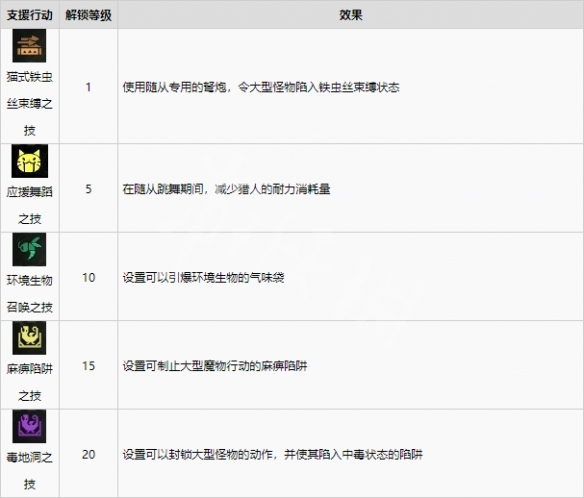Image resolution: width=584 pixels, height=498 pixels.
Task: Select the yellow cat face 应援舞蹈 icon
Action: pyautogui.click(x=29, y=161)
